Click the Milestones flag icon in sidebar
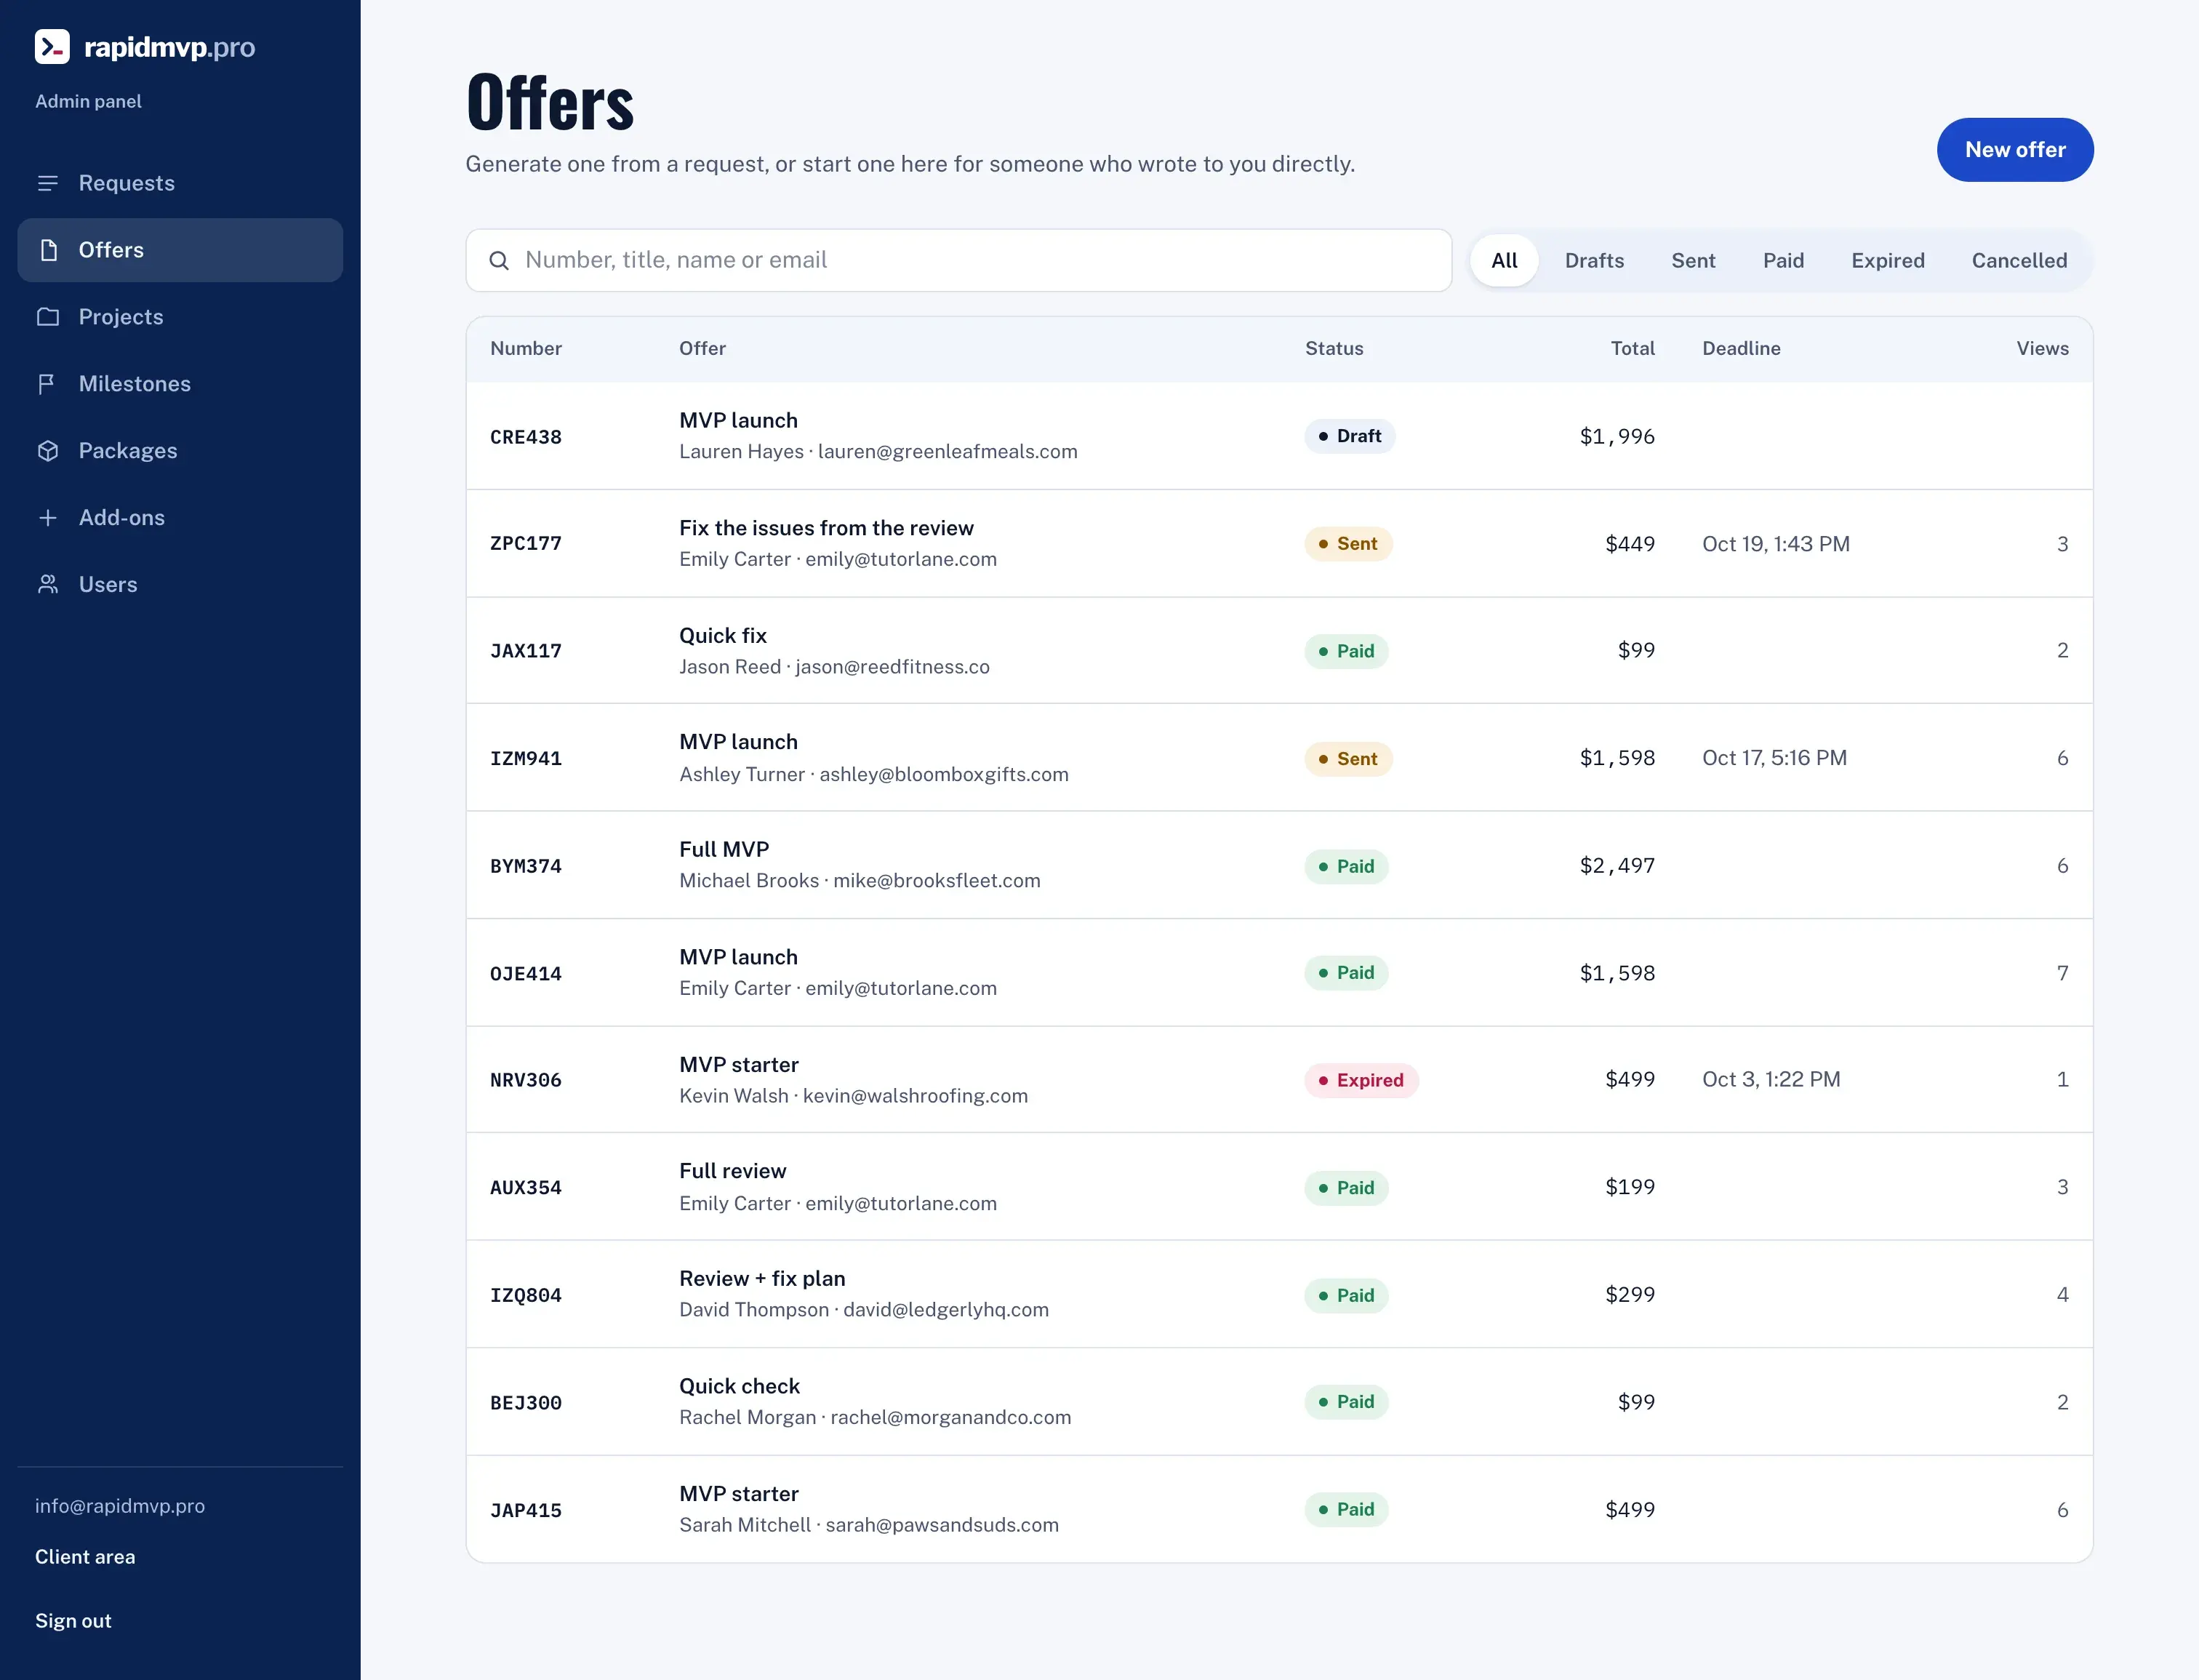The height and width of the screenshot is (1680, 2199). [47, 384]
